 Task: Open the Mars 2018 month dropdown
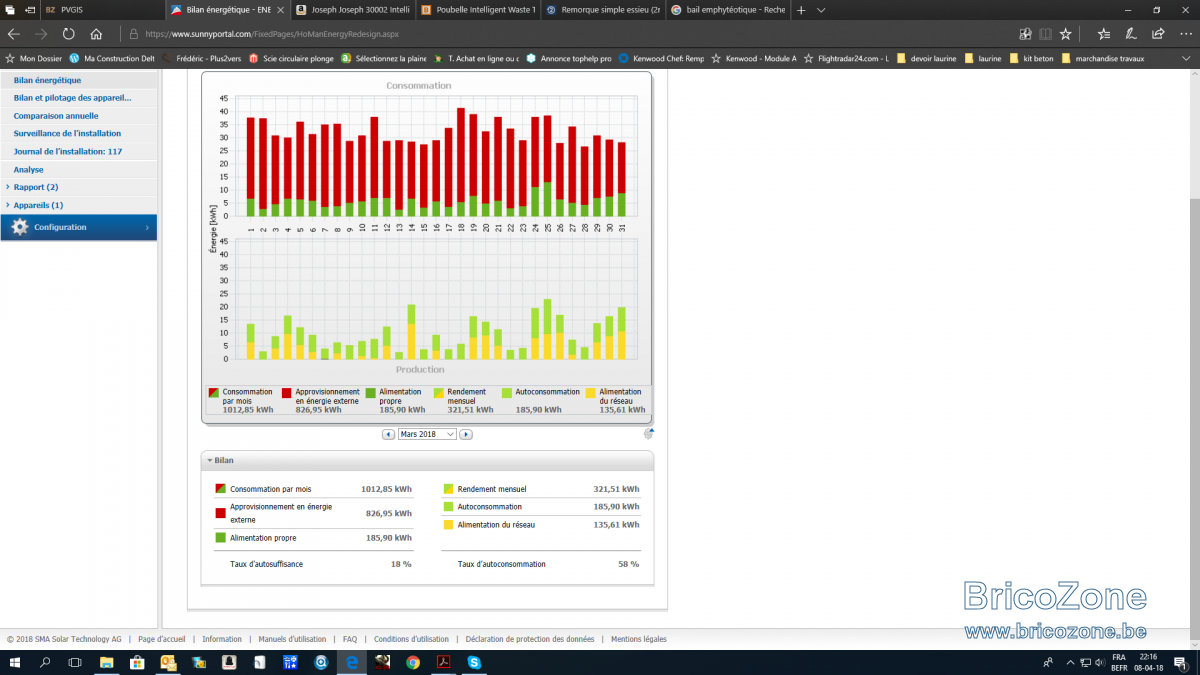pos(427,434)
